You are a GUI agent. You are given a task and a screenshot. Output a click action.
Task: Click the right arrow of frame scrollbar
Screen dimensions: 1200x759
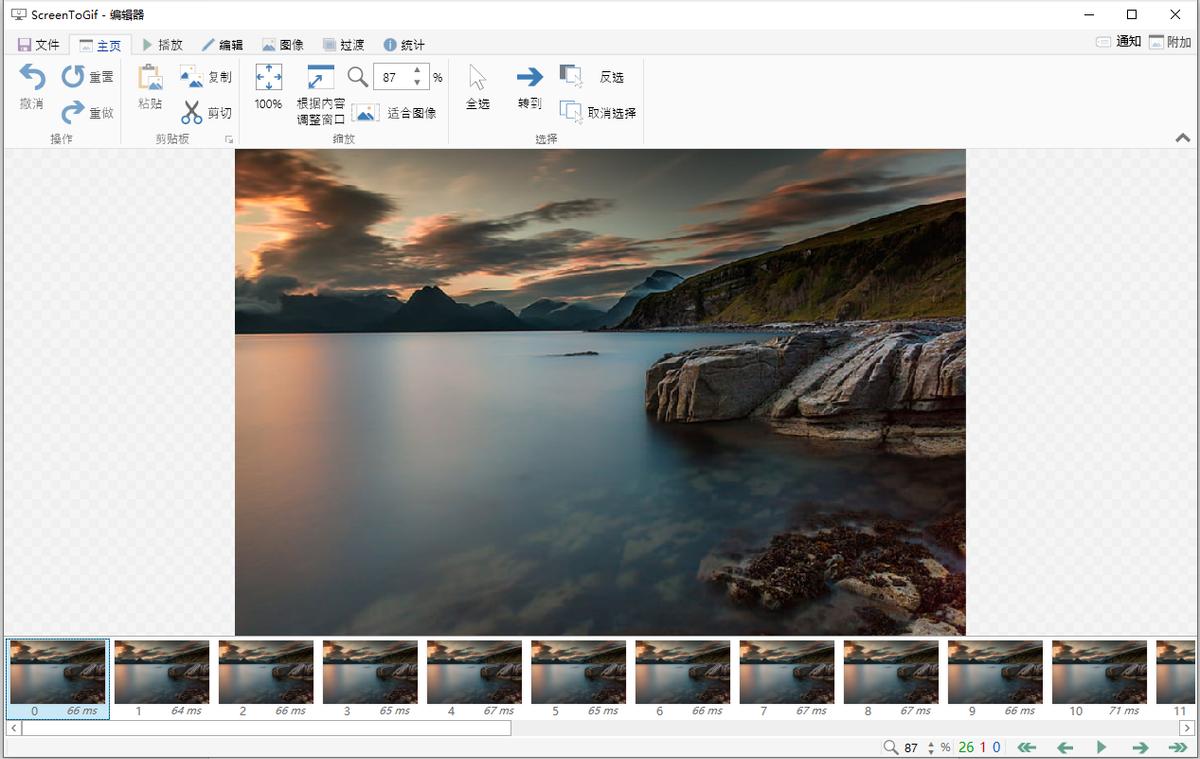1186,728
